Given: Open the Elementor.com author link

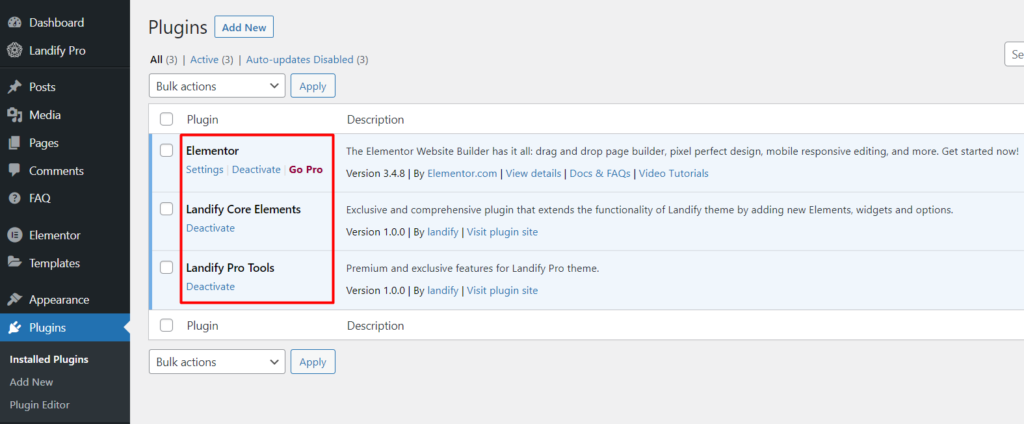Looking at the screenshot, I should (x=462, y=174).
